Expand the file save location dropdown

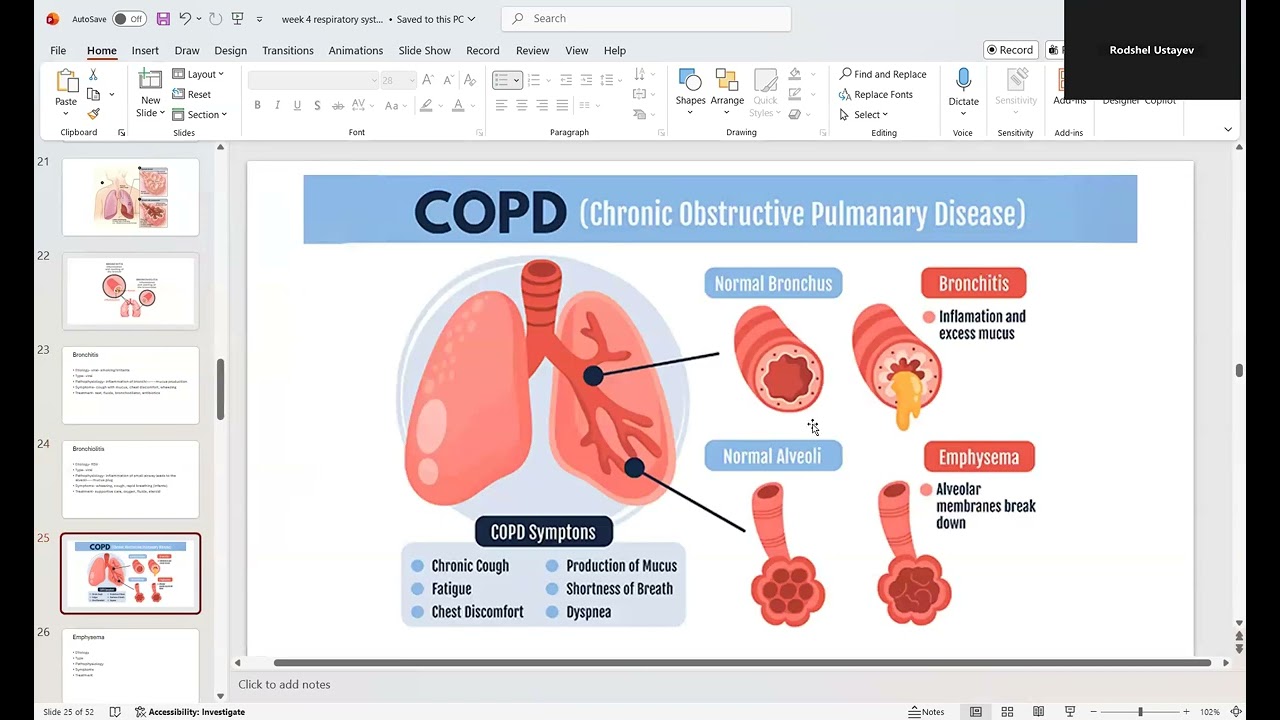(x=471, y=19)
